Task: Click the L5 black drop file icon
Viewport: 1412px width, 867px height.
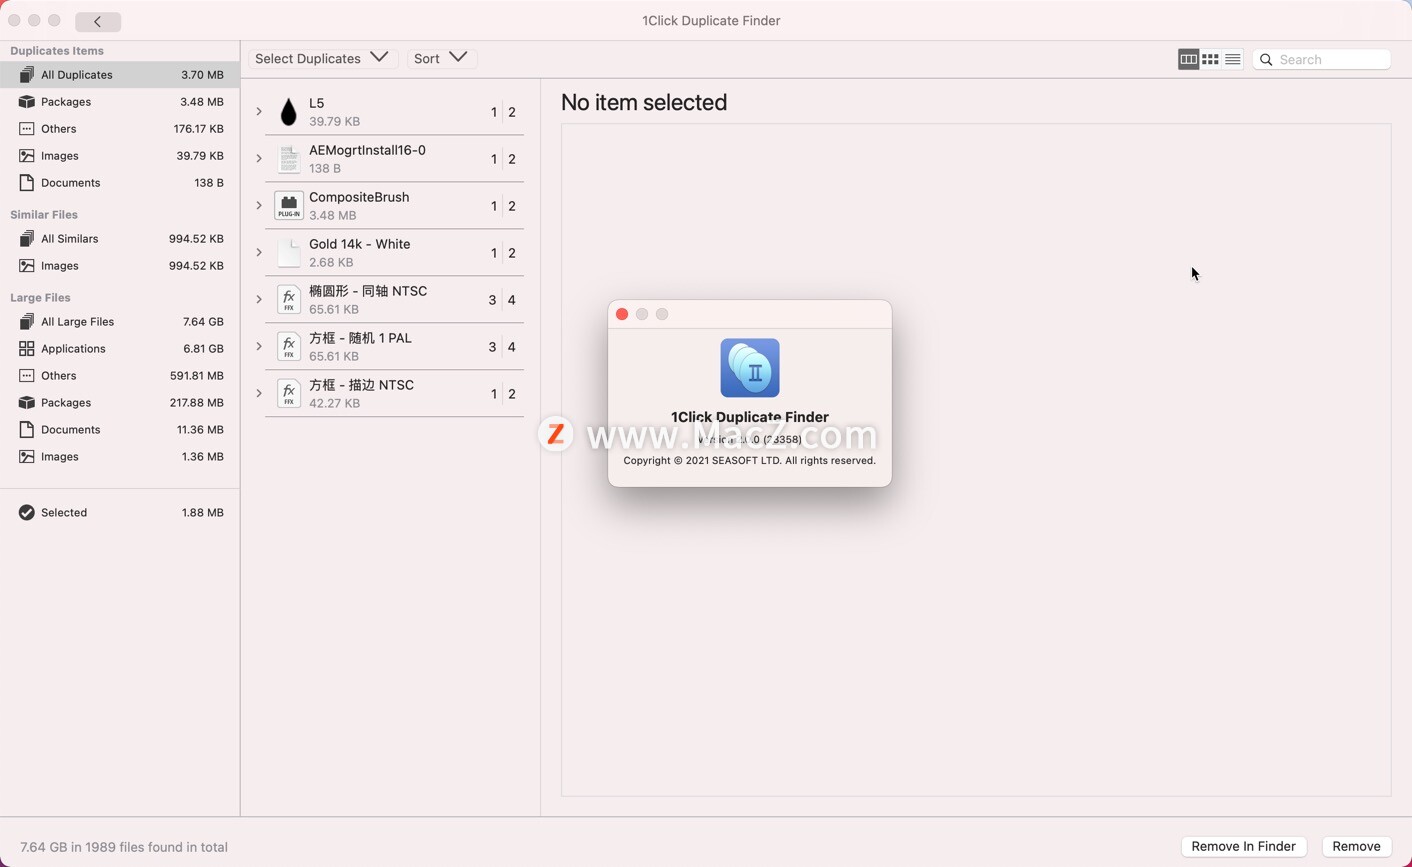Action: (x=289, y=112)
